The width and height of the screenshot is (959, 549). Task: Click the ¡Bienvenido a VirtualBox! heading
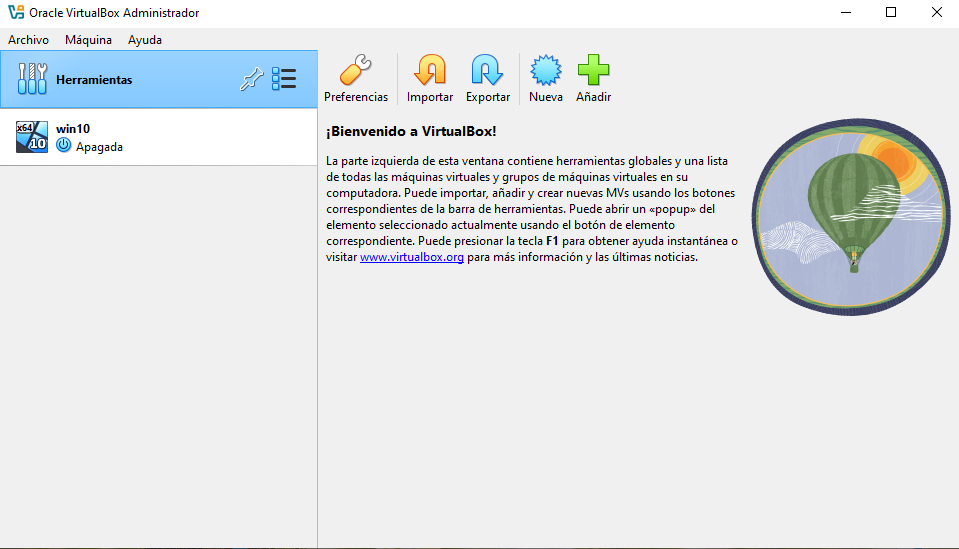[x=411, y=131]
